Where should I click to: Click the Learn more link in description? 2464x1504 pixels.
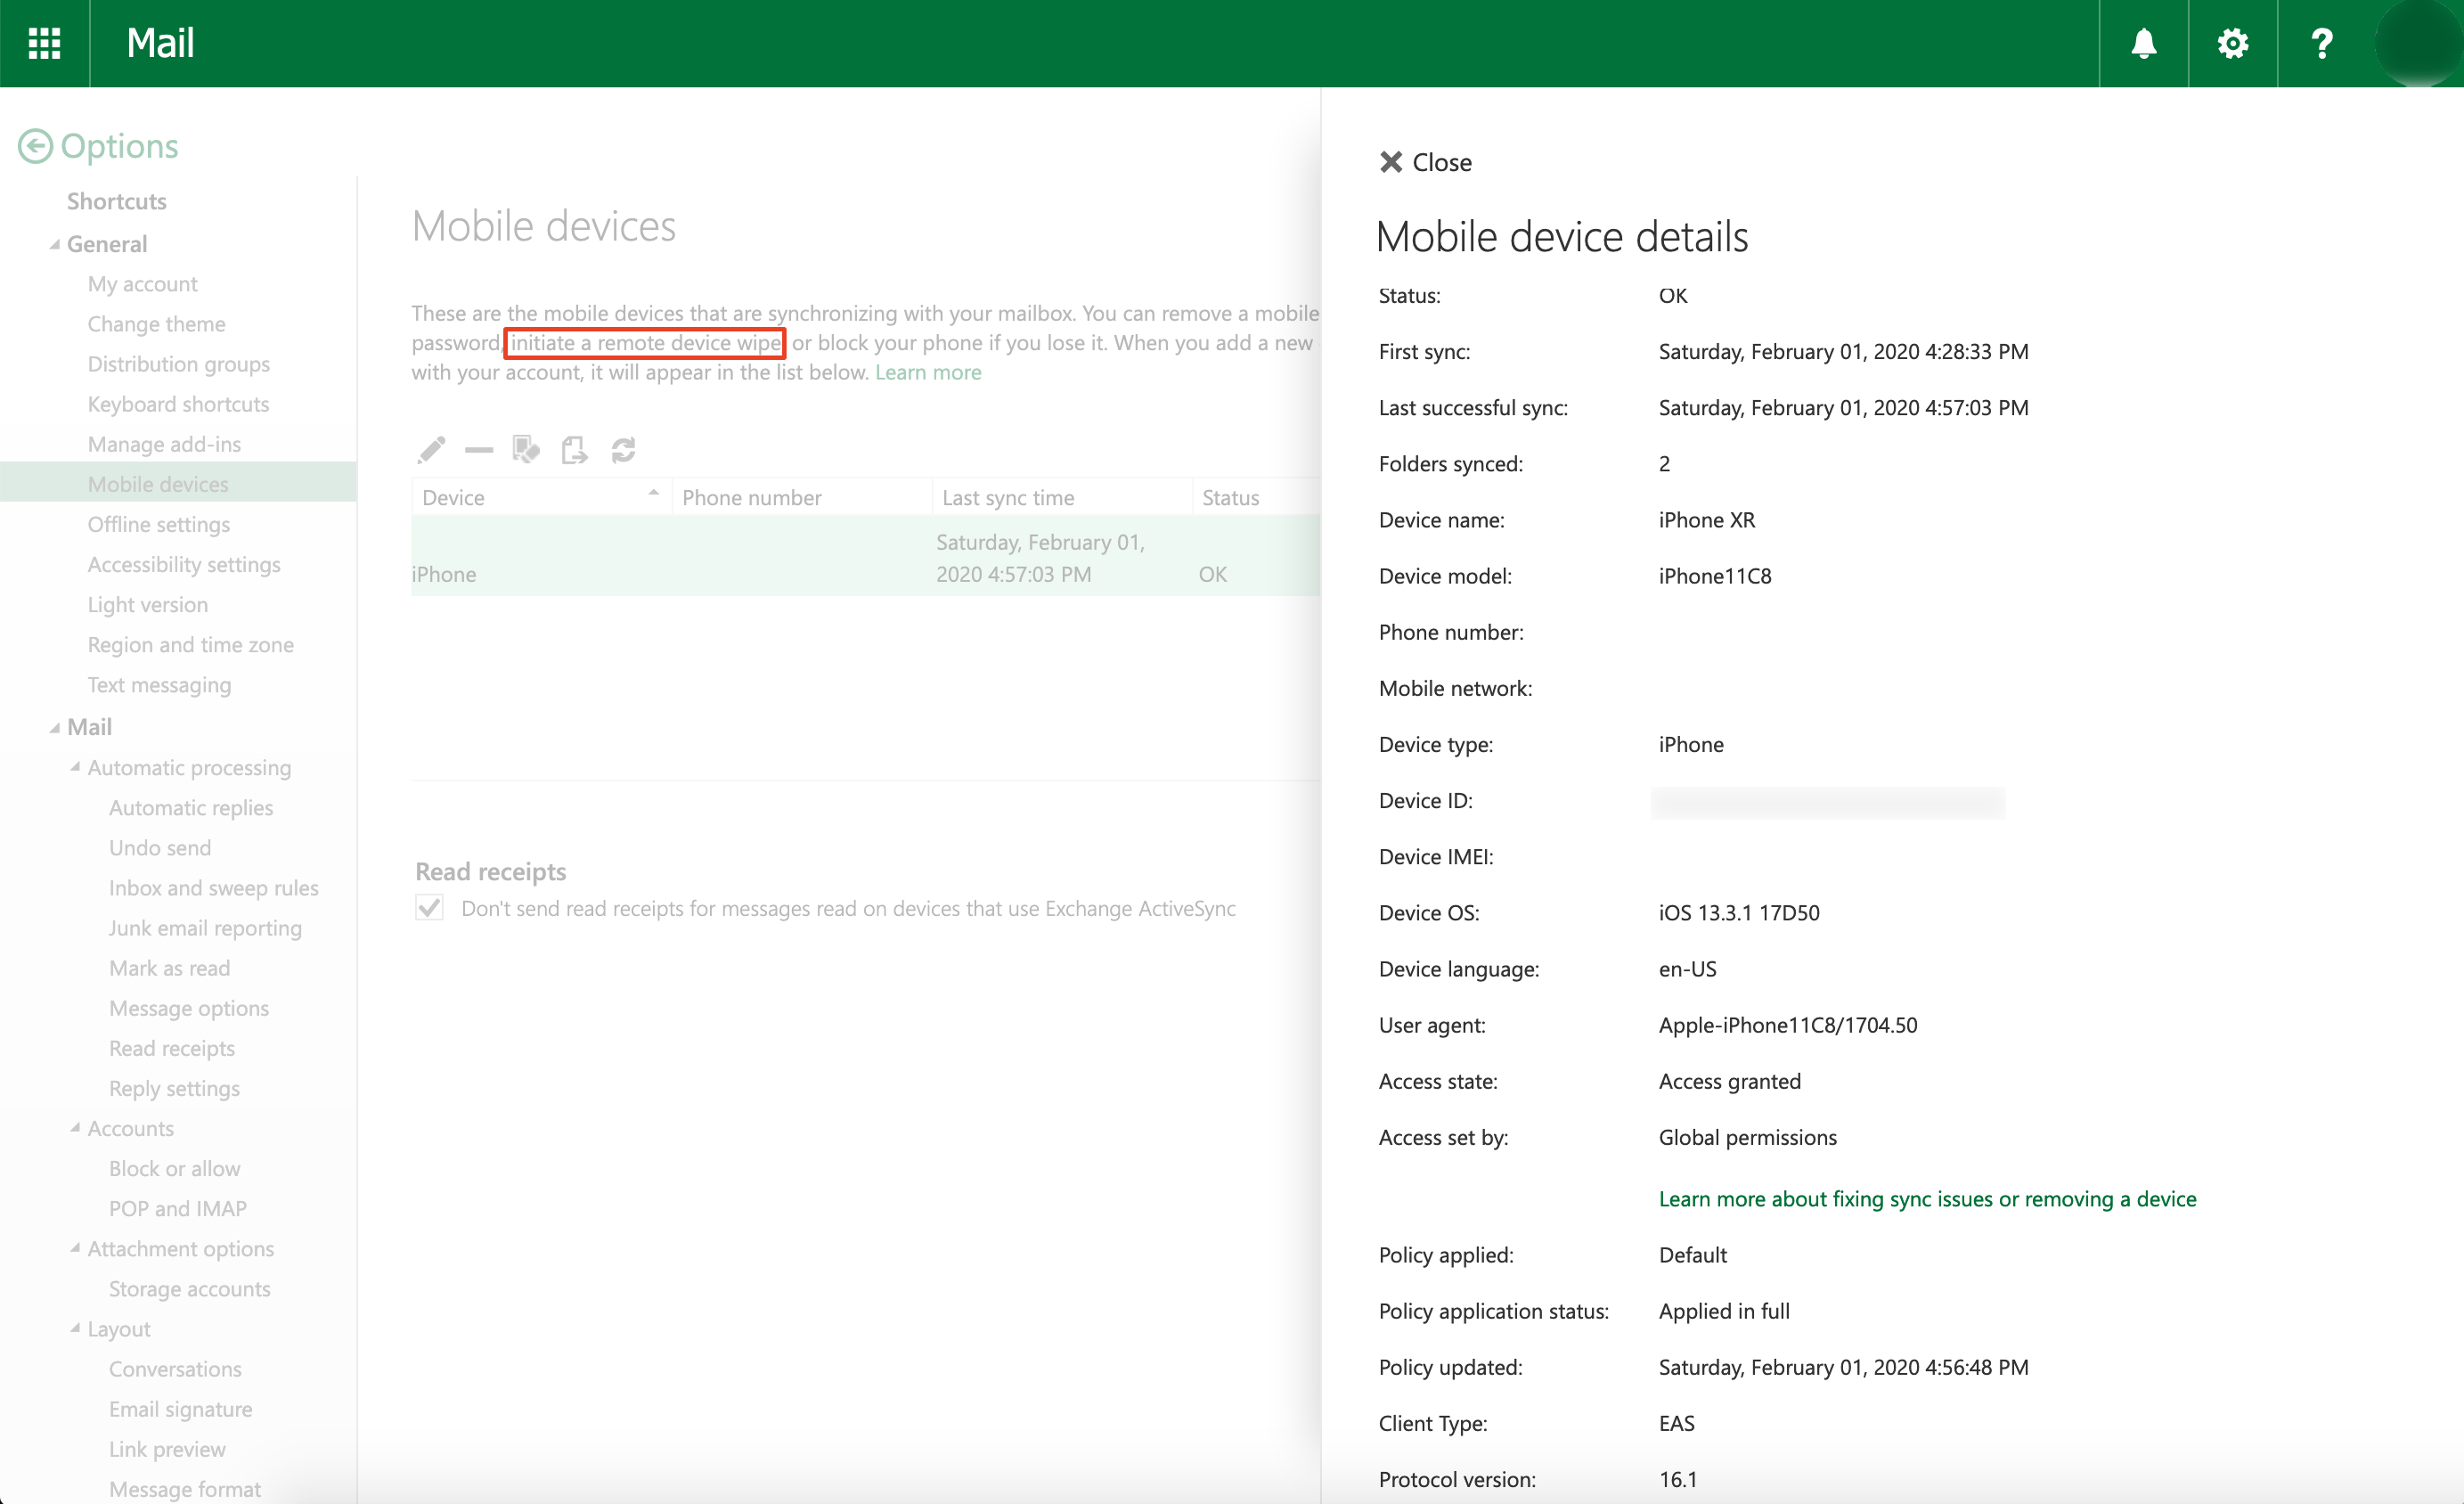927,372
